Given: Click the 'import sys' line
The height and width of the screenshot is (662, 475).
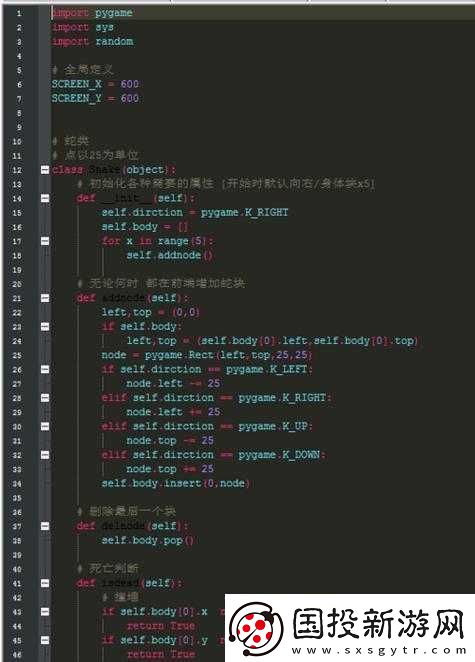Looking at the screenshot, I should click(83, 27).
